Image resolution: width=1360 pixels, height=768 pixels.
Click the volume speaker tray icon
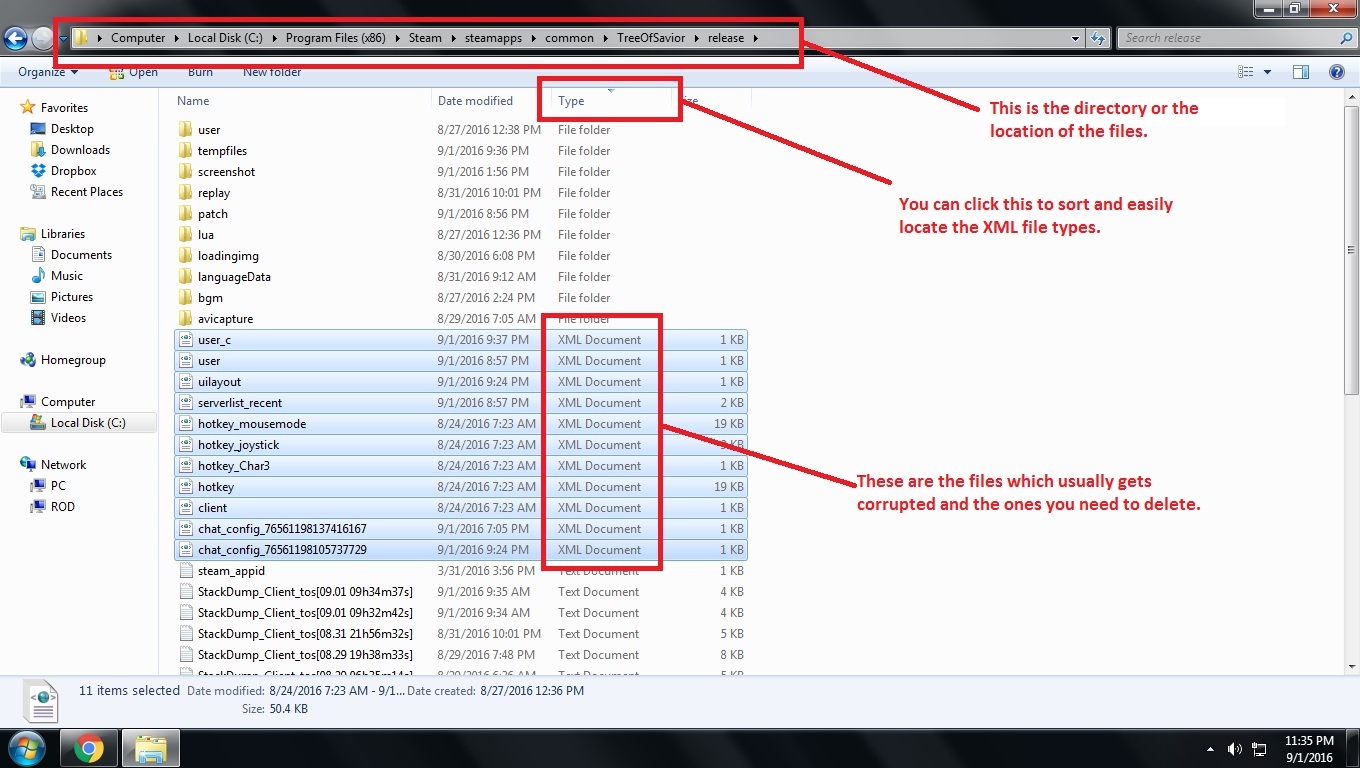pyautogui.click(x=1233, y=748)
